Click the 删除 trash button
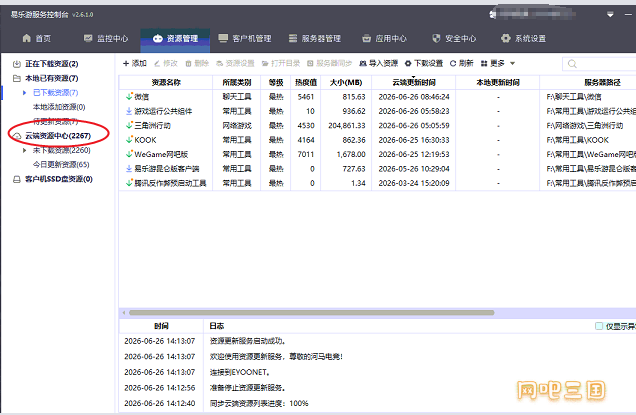Screen dimensions: 636x415 [197, 63]
